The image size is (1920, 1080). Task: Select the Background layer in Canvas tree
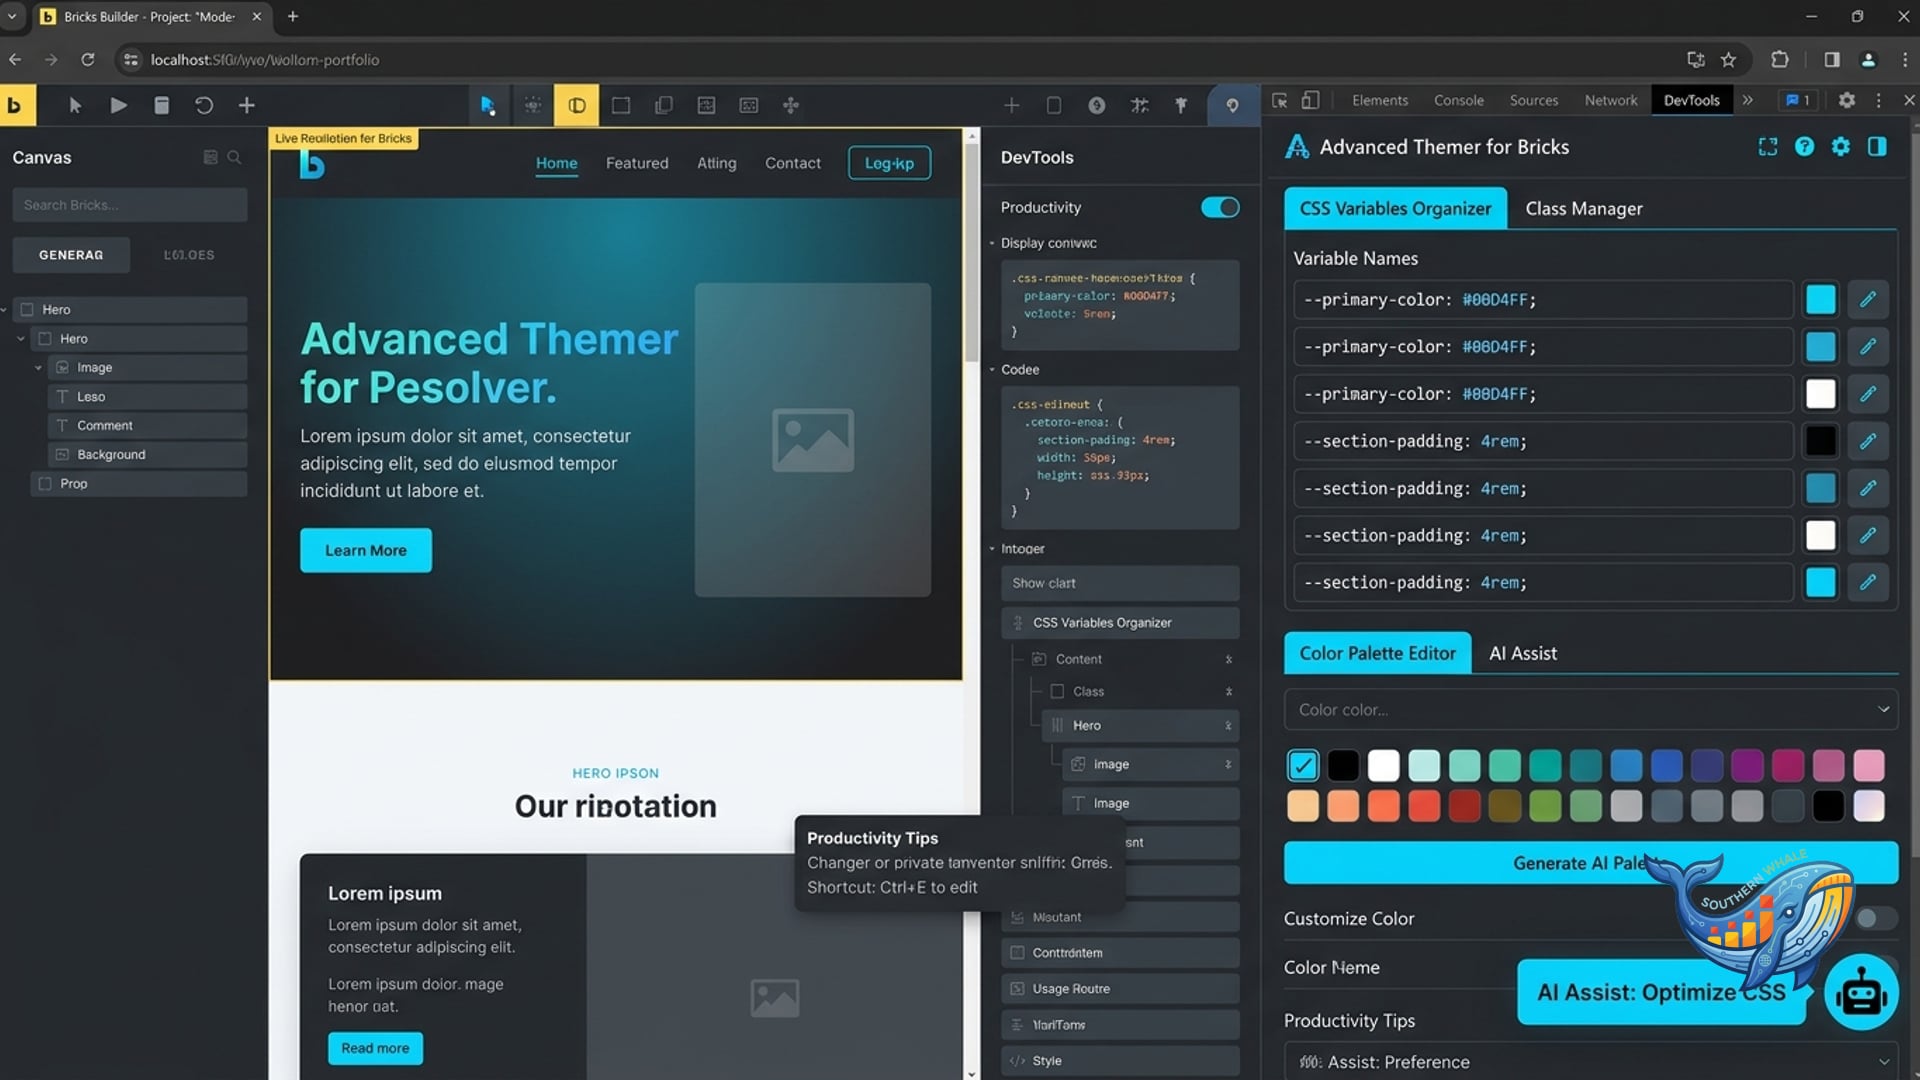(x=147, y=454)
